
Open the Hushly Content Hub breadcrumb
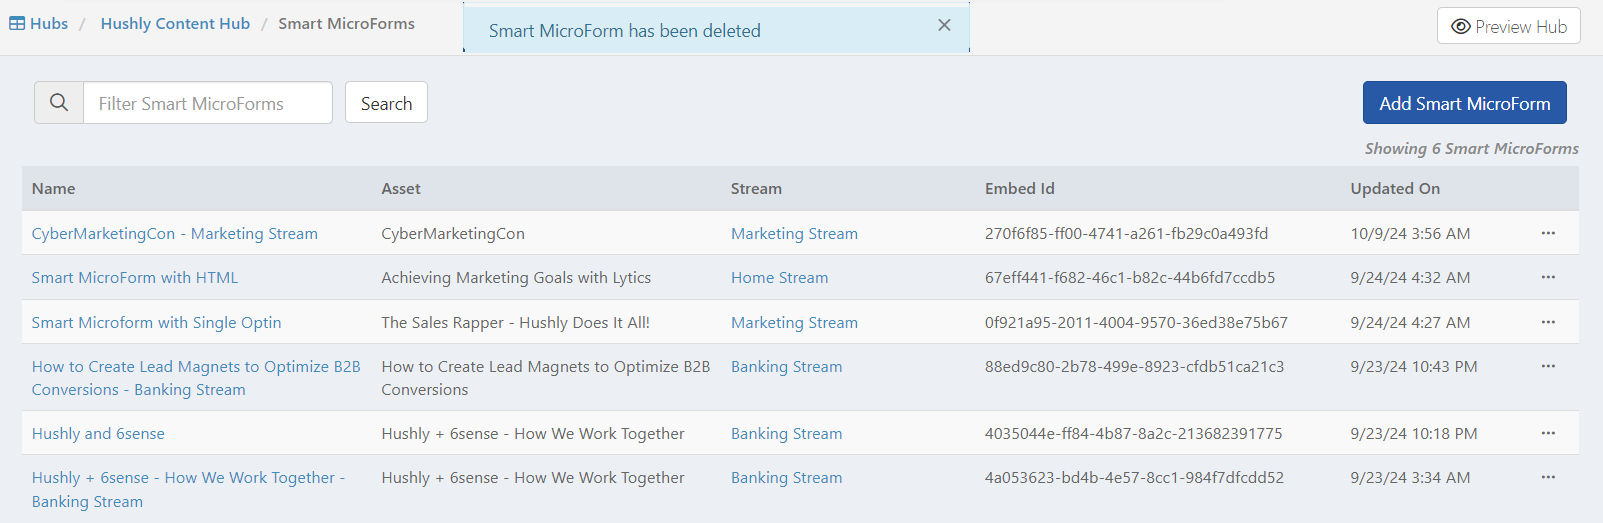tap(175, 24)
